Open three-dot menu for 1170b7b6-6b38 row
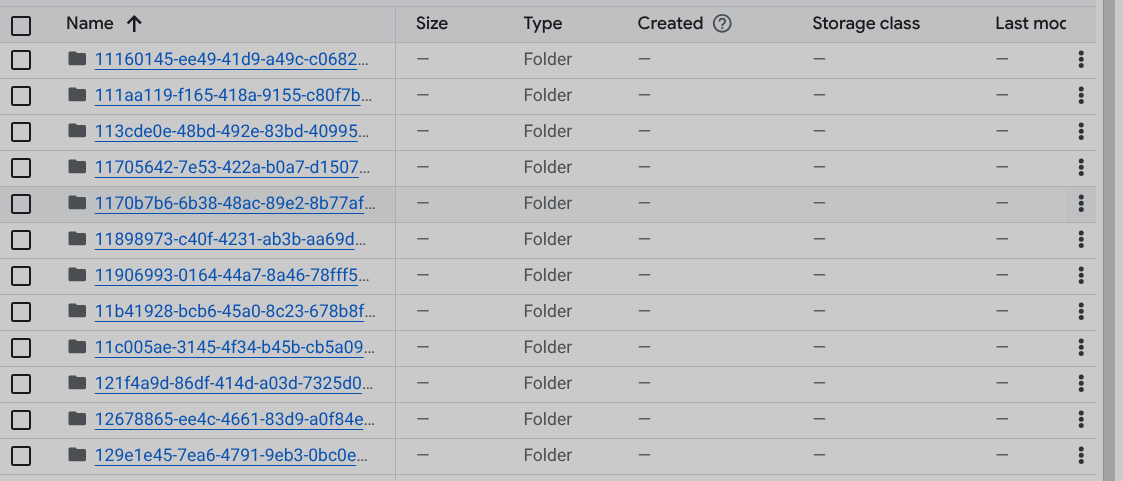 coord(1081,204)
